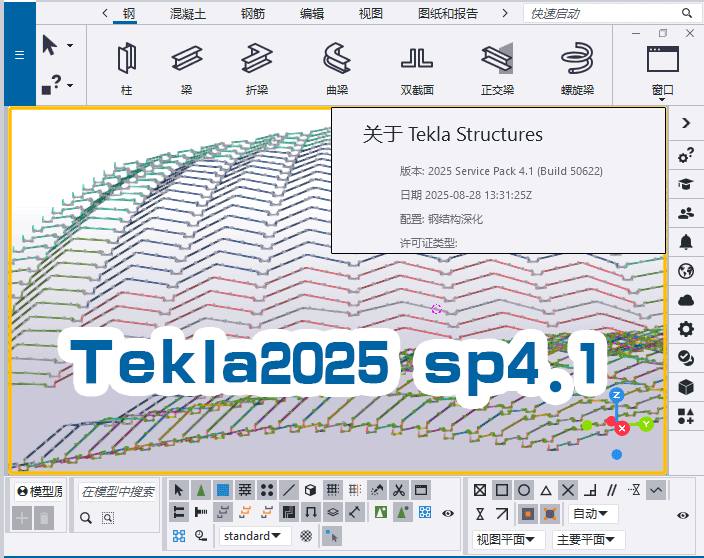
Task: Toggle snap switch visibility with the eye icon
Action: click(x=683, y=515)
